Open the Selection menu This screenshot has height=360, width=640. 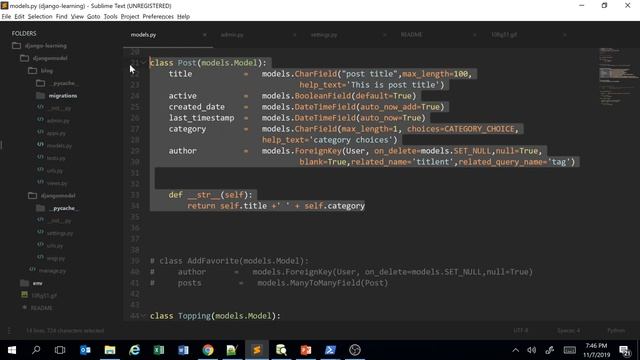(x=40, y=16)
